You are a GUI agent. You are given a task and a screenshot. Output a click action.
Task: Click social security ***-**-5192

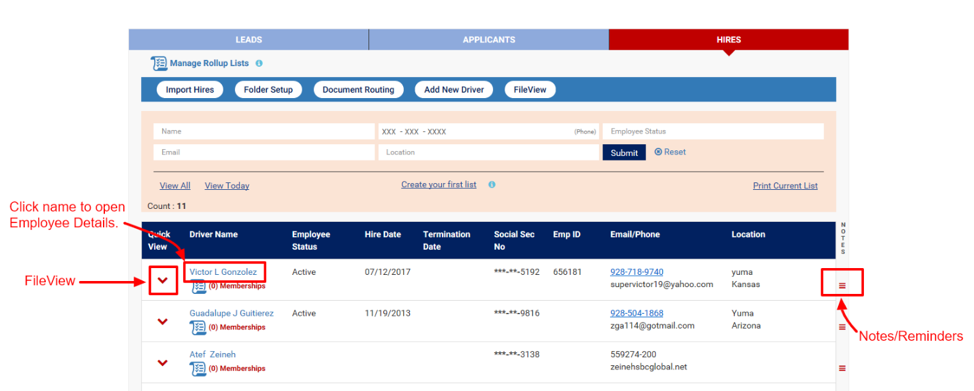(517, 272)
